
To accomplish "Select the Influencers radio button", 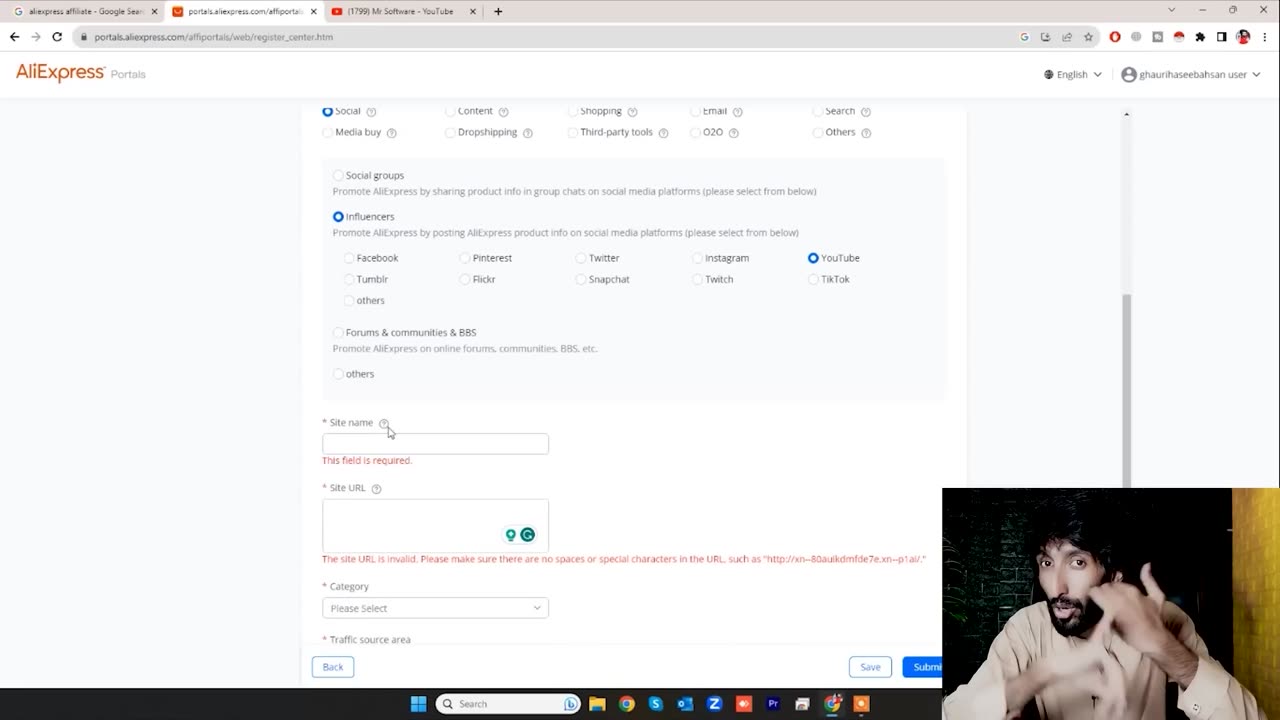I will tap(338, 217).
